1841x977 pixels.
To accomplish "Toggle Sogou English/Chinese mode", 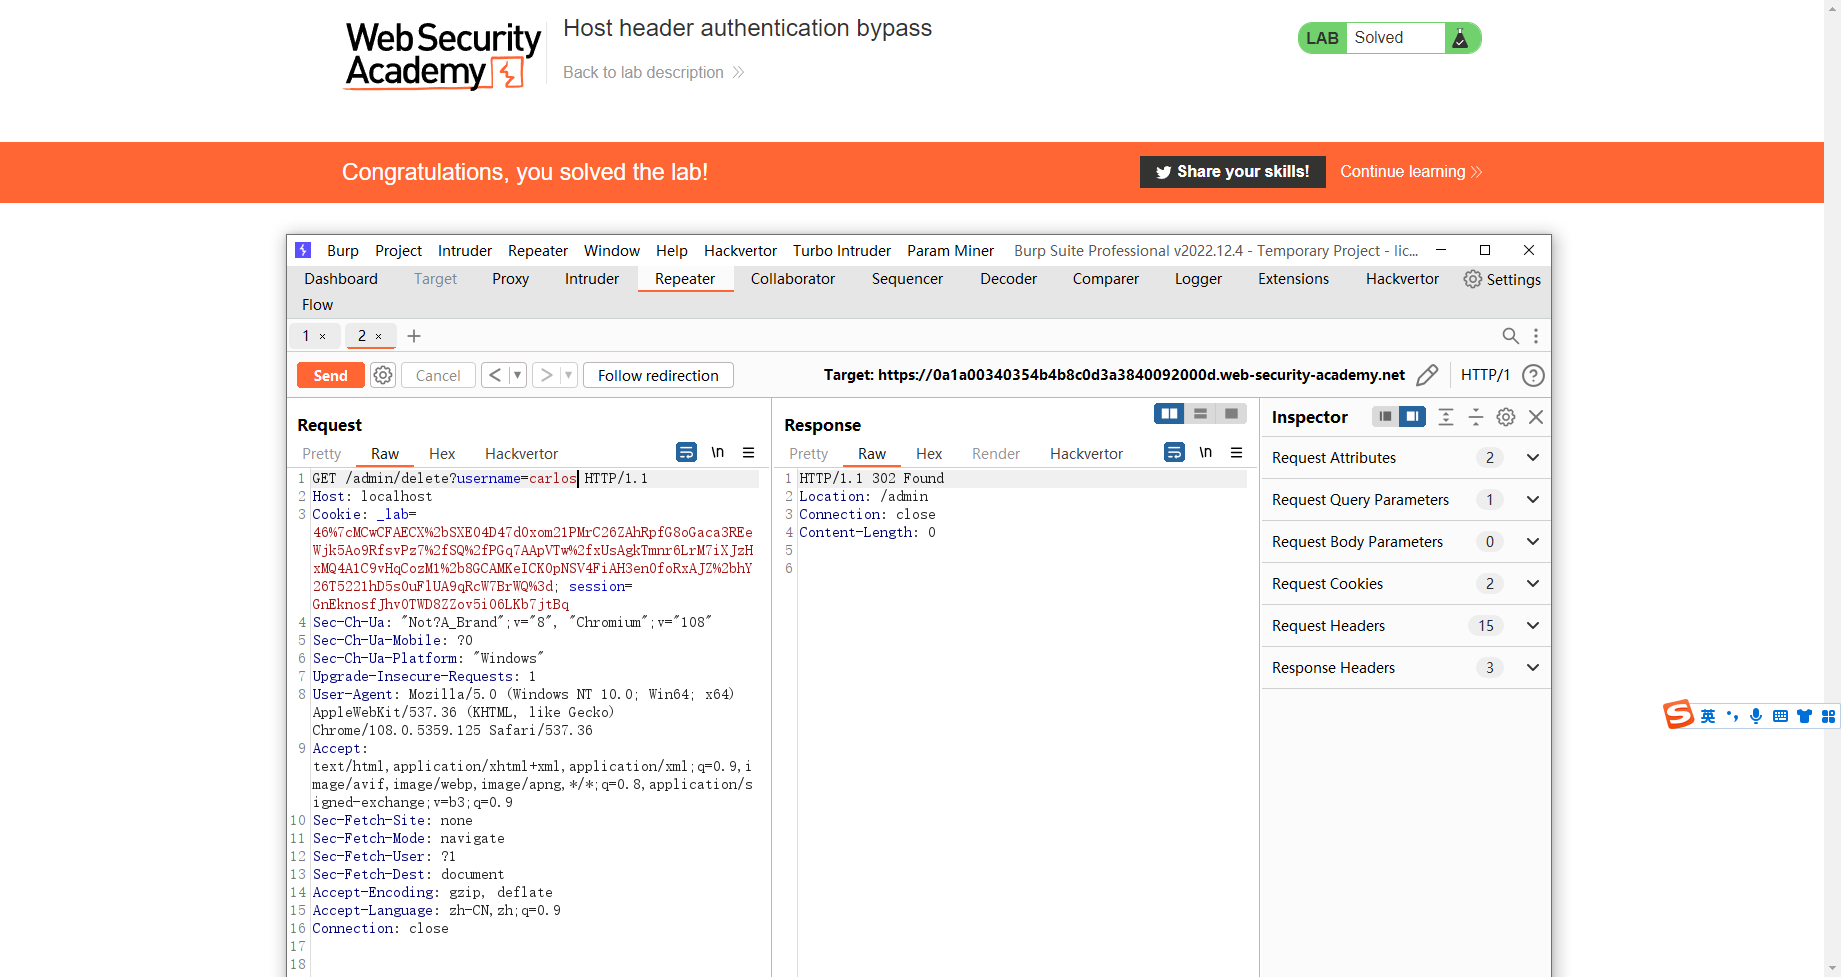I will tap(1708, 716).
